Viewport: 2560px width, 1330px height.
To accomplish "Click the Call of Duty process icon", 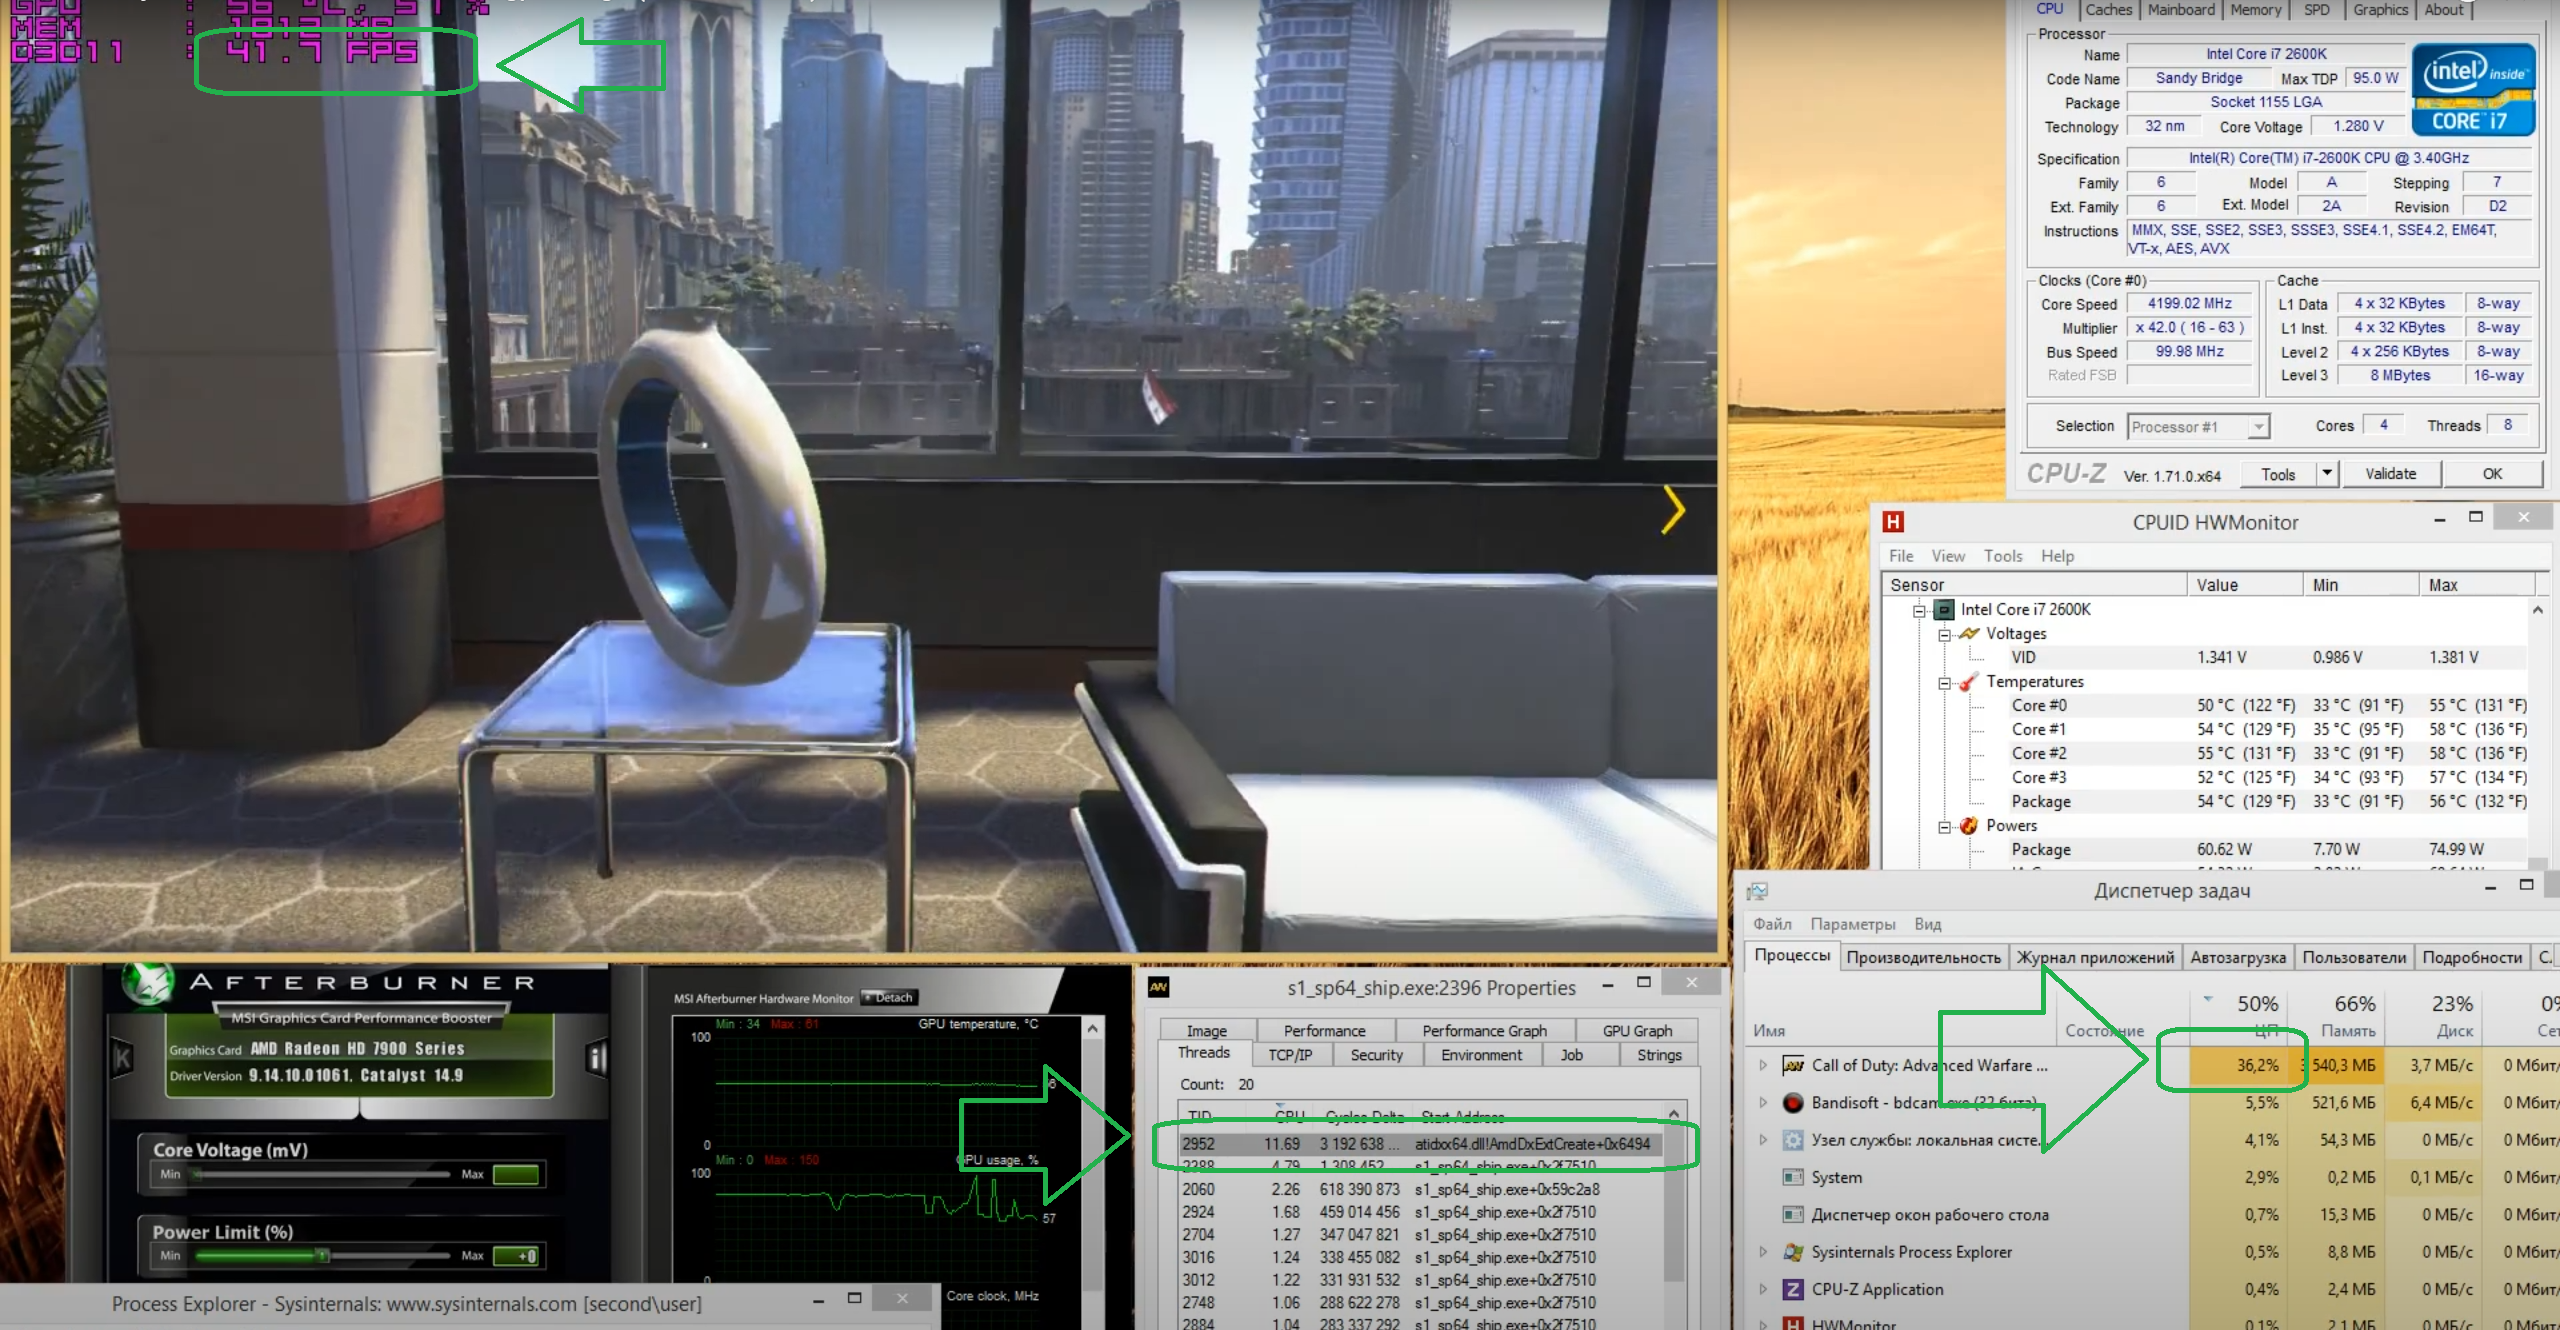I will click(1793, 1066).
